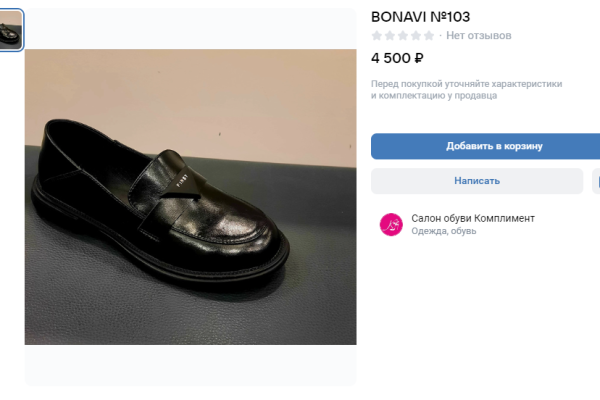Click the blank area below the product photo

coord(190,365)
